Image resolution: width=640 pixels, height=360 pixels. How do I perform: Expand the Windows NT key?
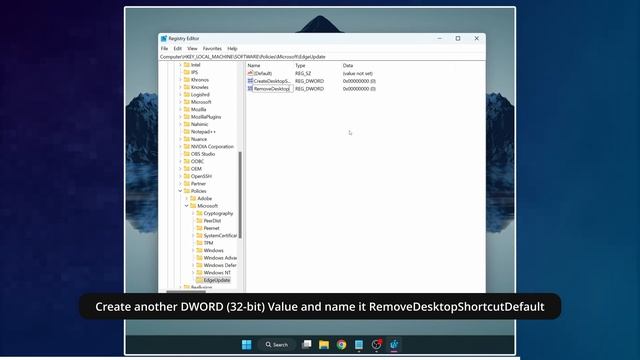(x=193, y=273)
